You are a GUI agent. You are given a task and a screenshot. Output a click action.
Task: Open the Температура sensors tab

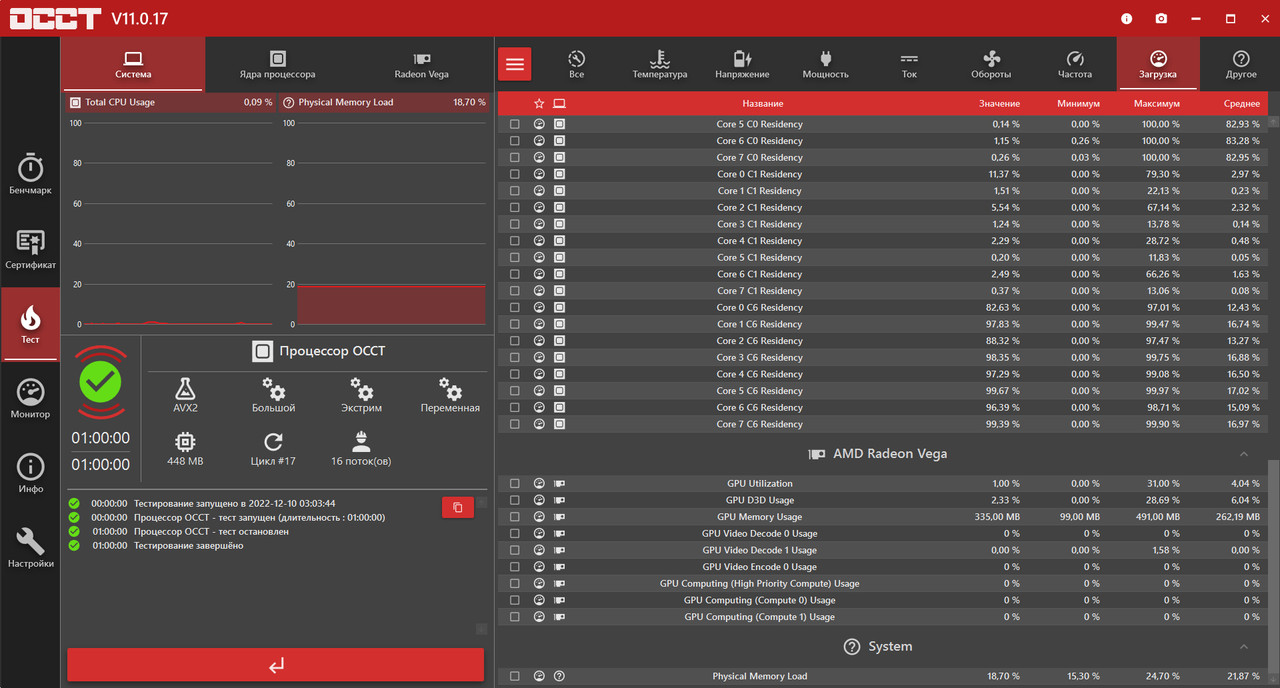click(659, 64)
